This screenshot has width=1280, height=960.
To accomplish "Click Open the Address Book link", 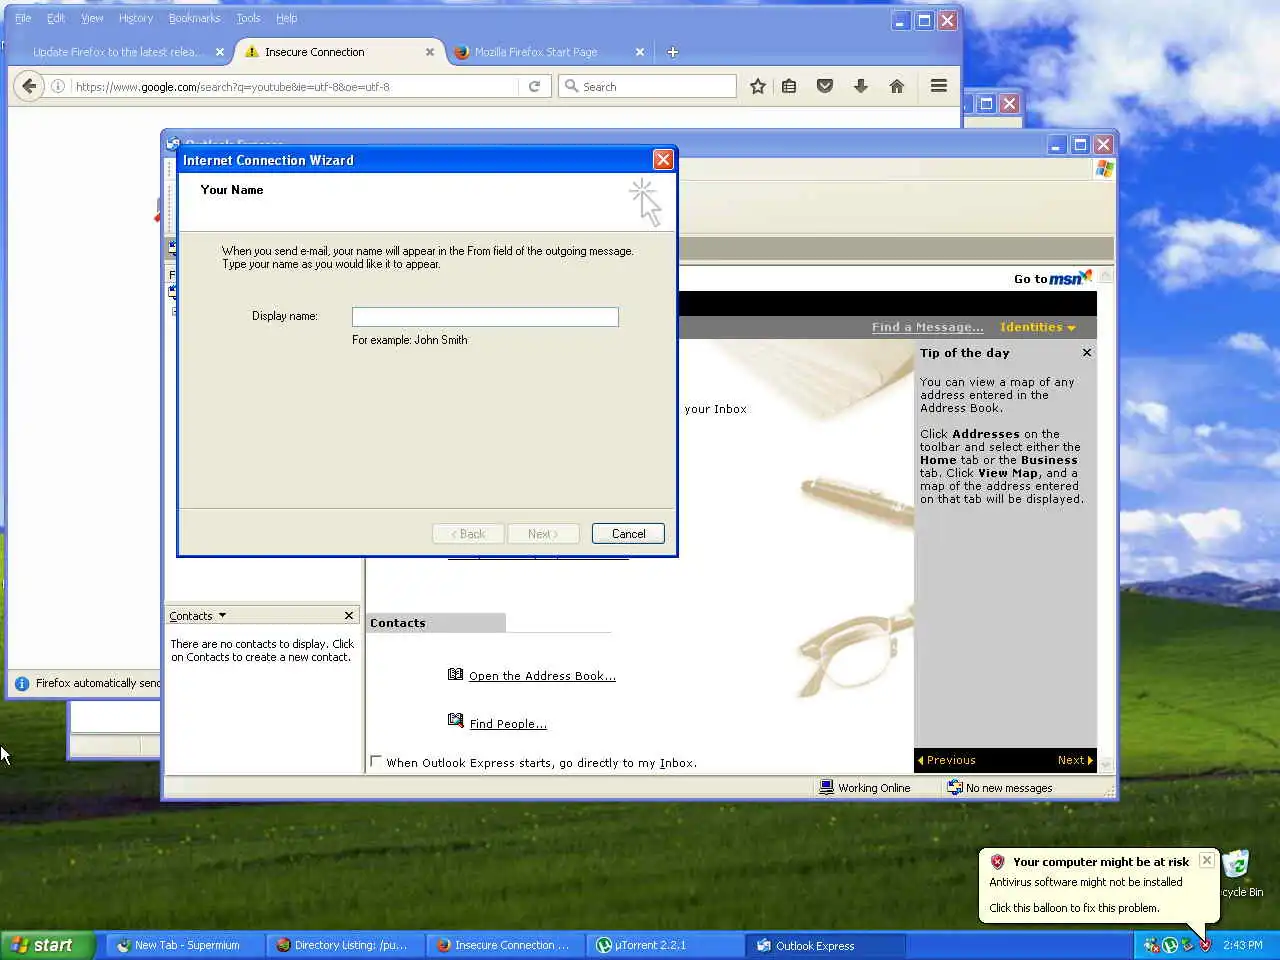I will 542,676.
